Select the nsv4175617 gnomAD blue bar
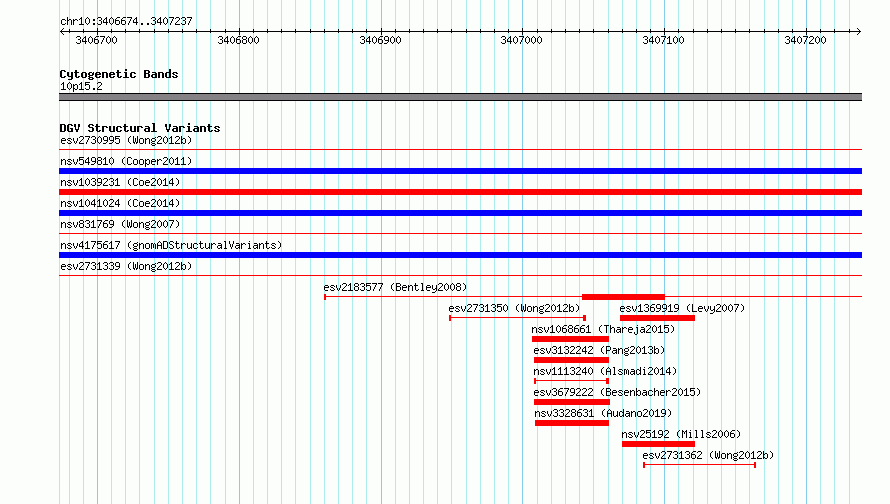Viewport: 890px width, 504px height. point(460,255)
